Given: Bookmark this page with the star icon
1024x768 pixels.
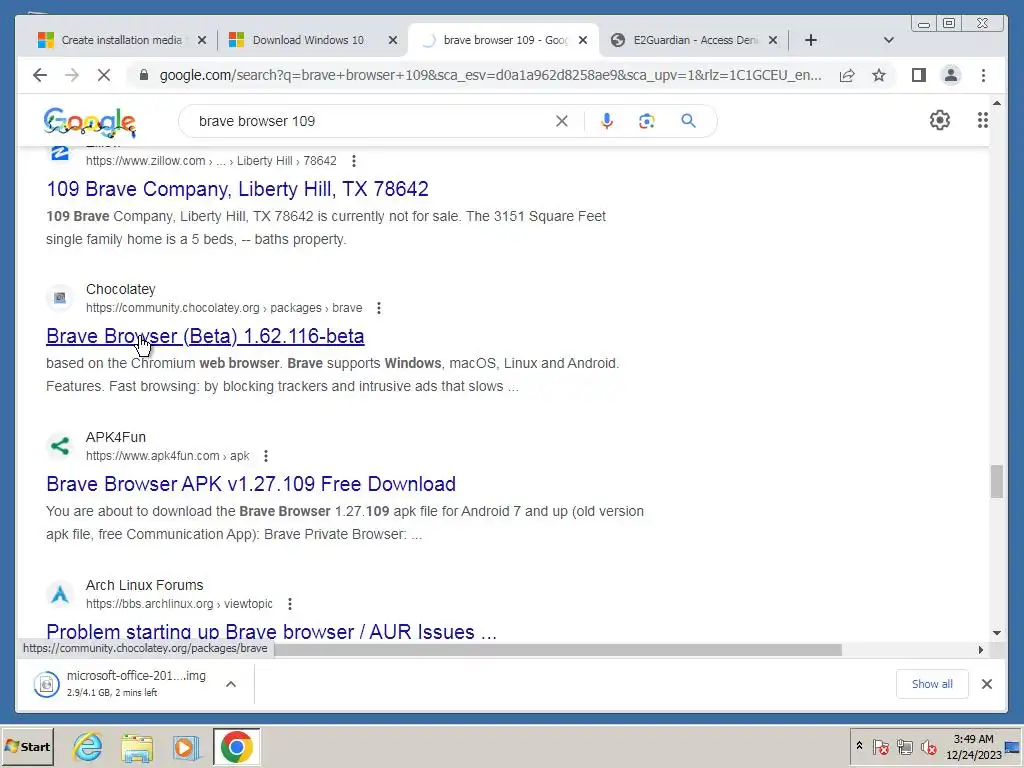Looking at the screenshot, I should [879, 75].
